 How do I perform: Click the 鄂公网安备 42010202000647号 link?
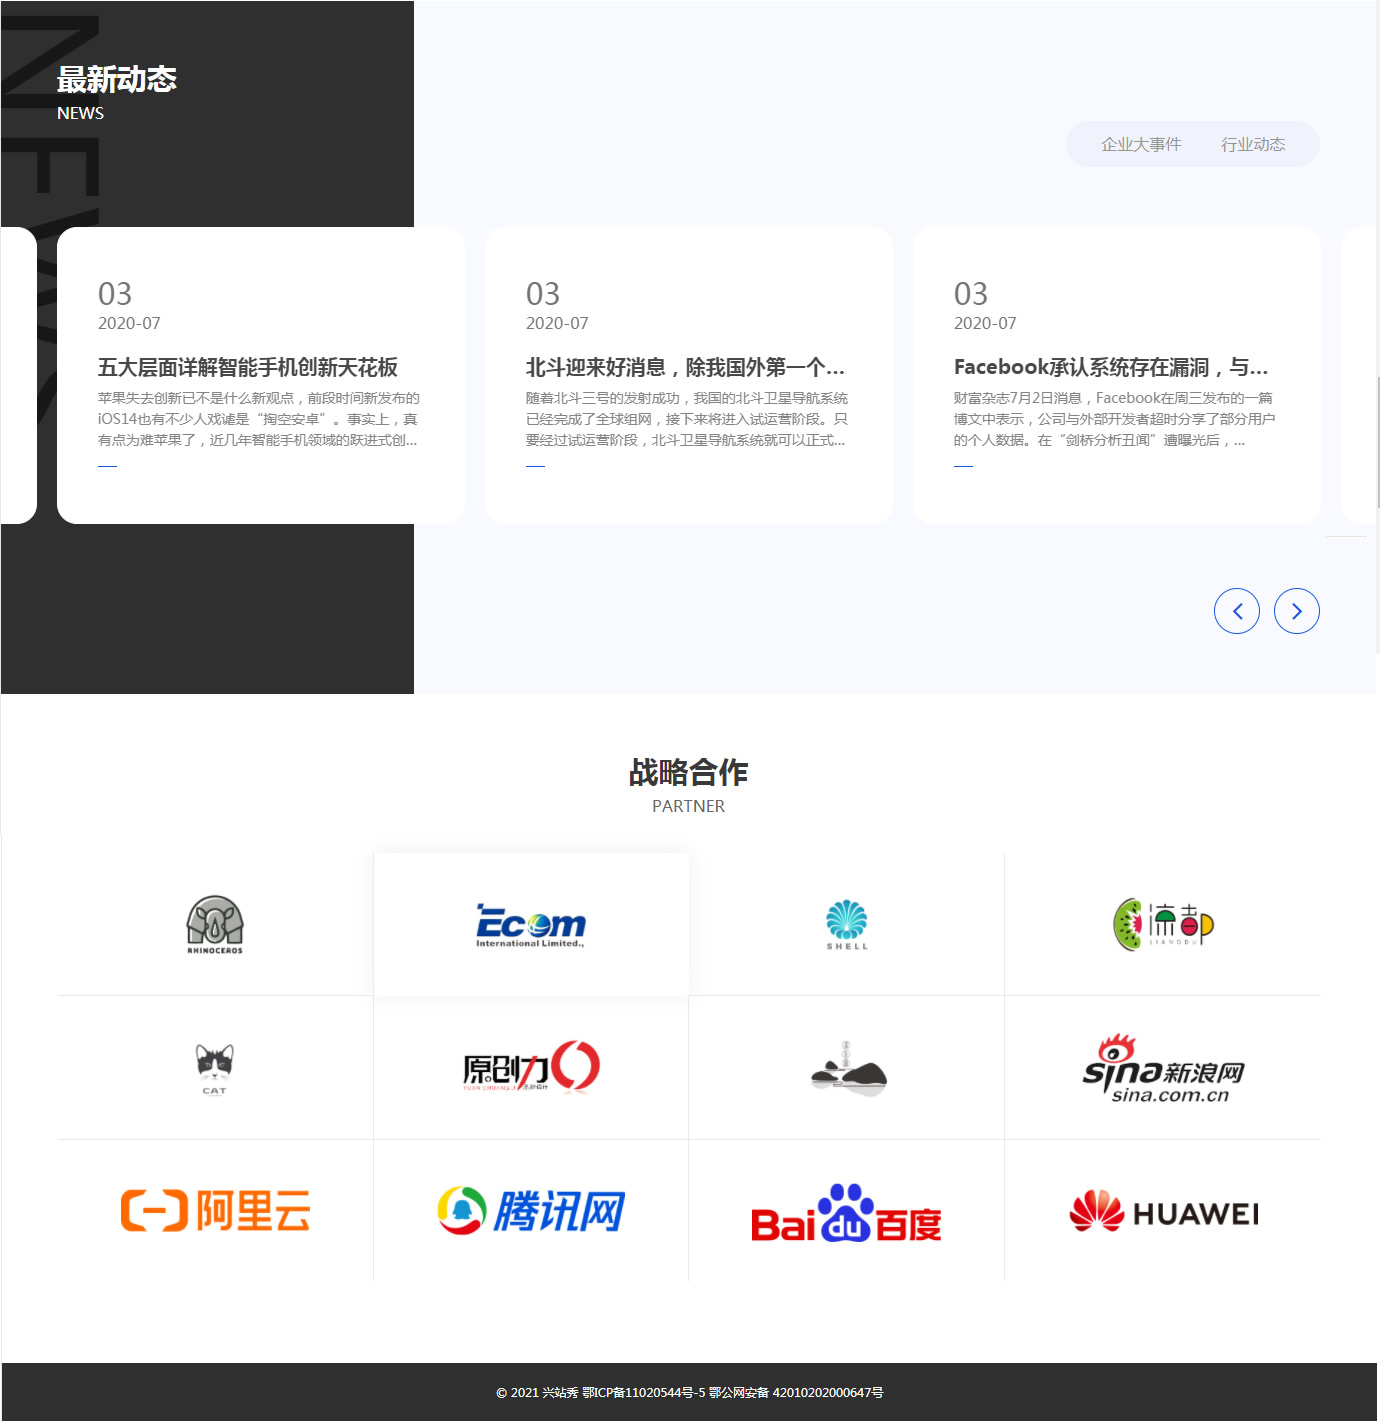[x=796, y=1393]
